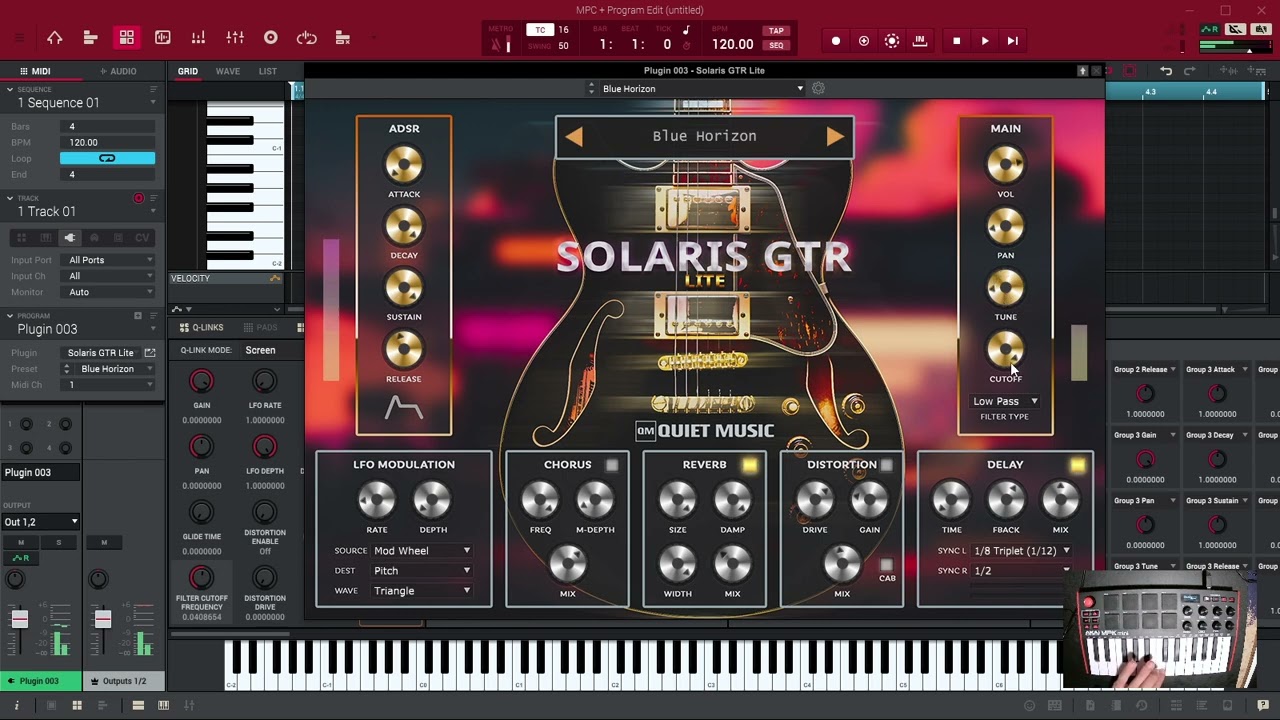Open the LFO Source Mod Wheel dropdown
Screen dimensions: 1280x720
(422, 551)
